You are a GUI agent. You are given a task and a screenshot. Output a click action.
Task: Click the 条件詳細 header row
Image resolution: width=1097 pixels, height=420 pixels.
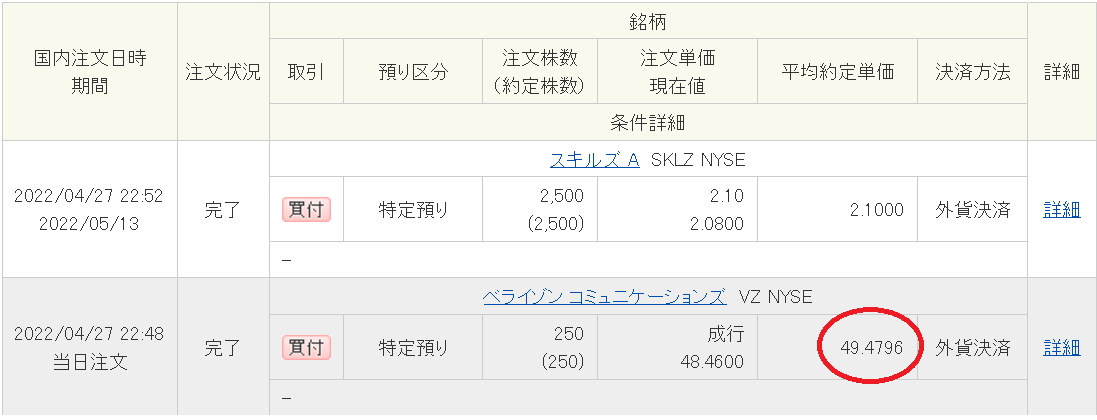pos(647,123)
